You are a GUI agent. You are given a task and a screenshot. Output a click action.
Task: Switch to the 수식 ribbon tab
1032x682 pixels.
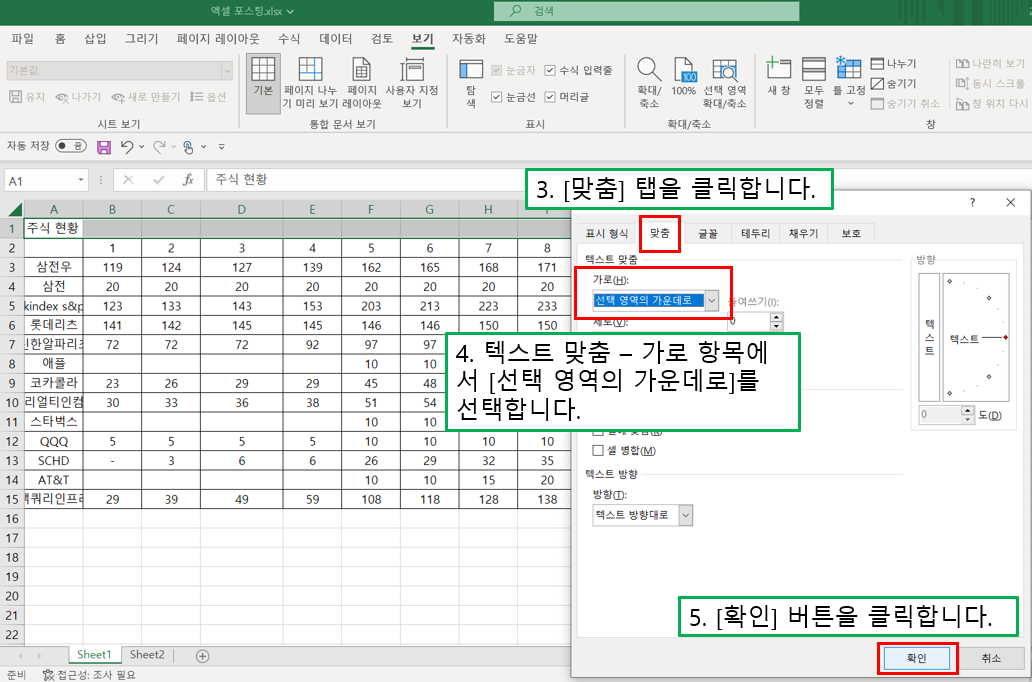tap(288, 39)
